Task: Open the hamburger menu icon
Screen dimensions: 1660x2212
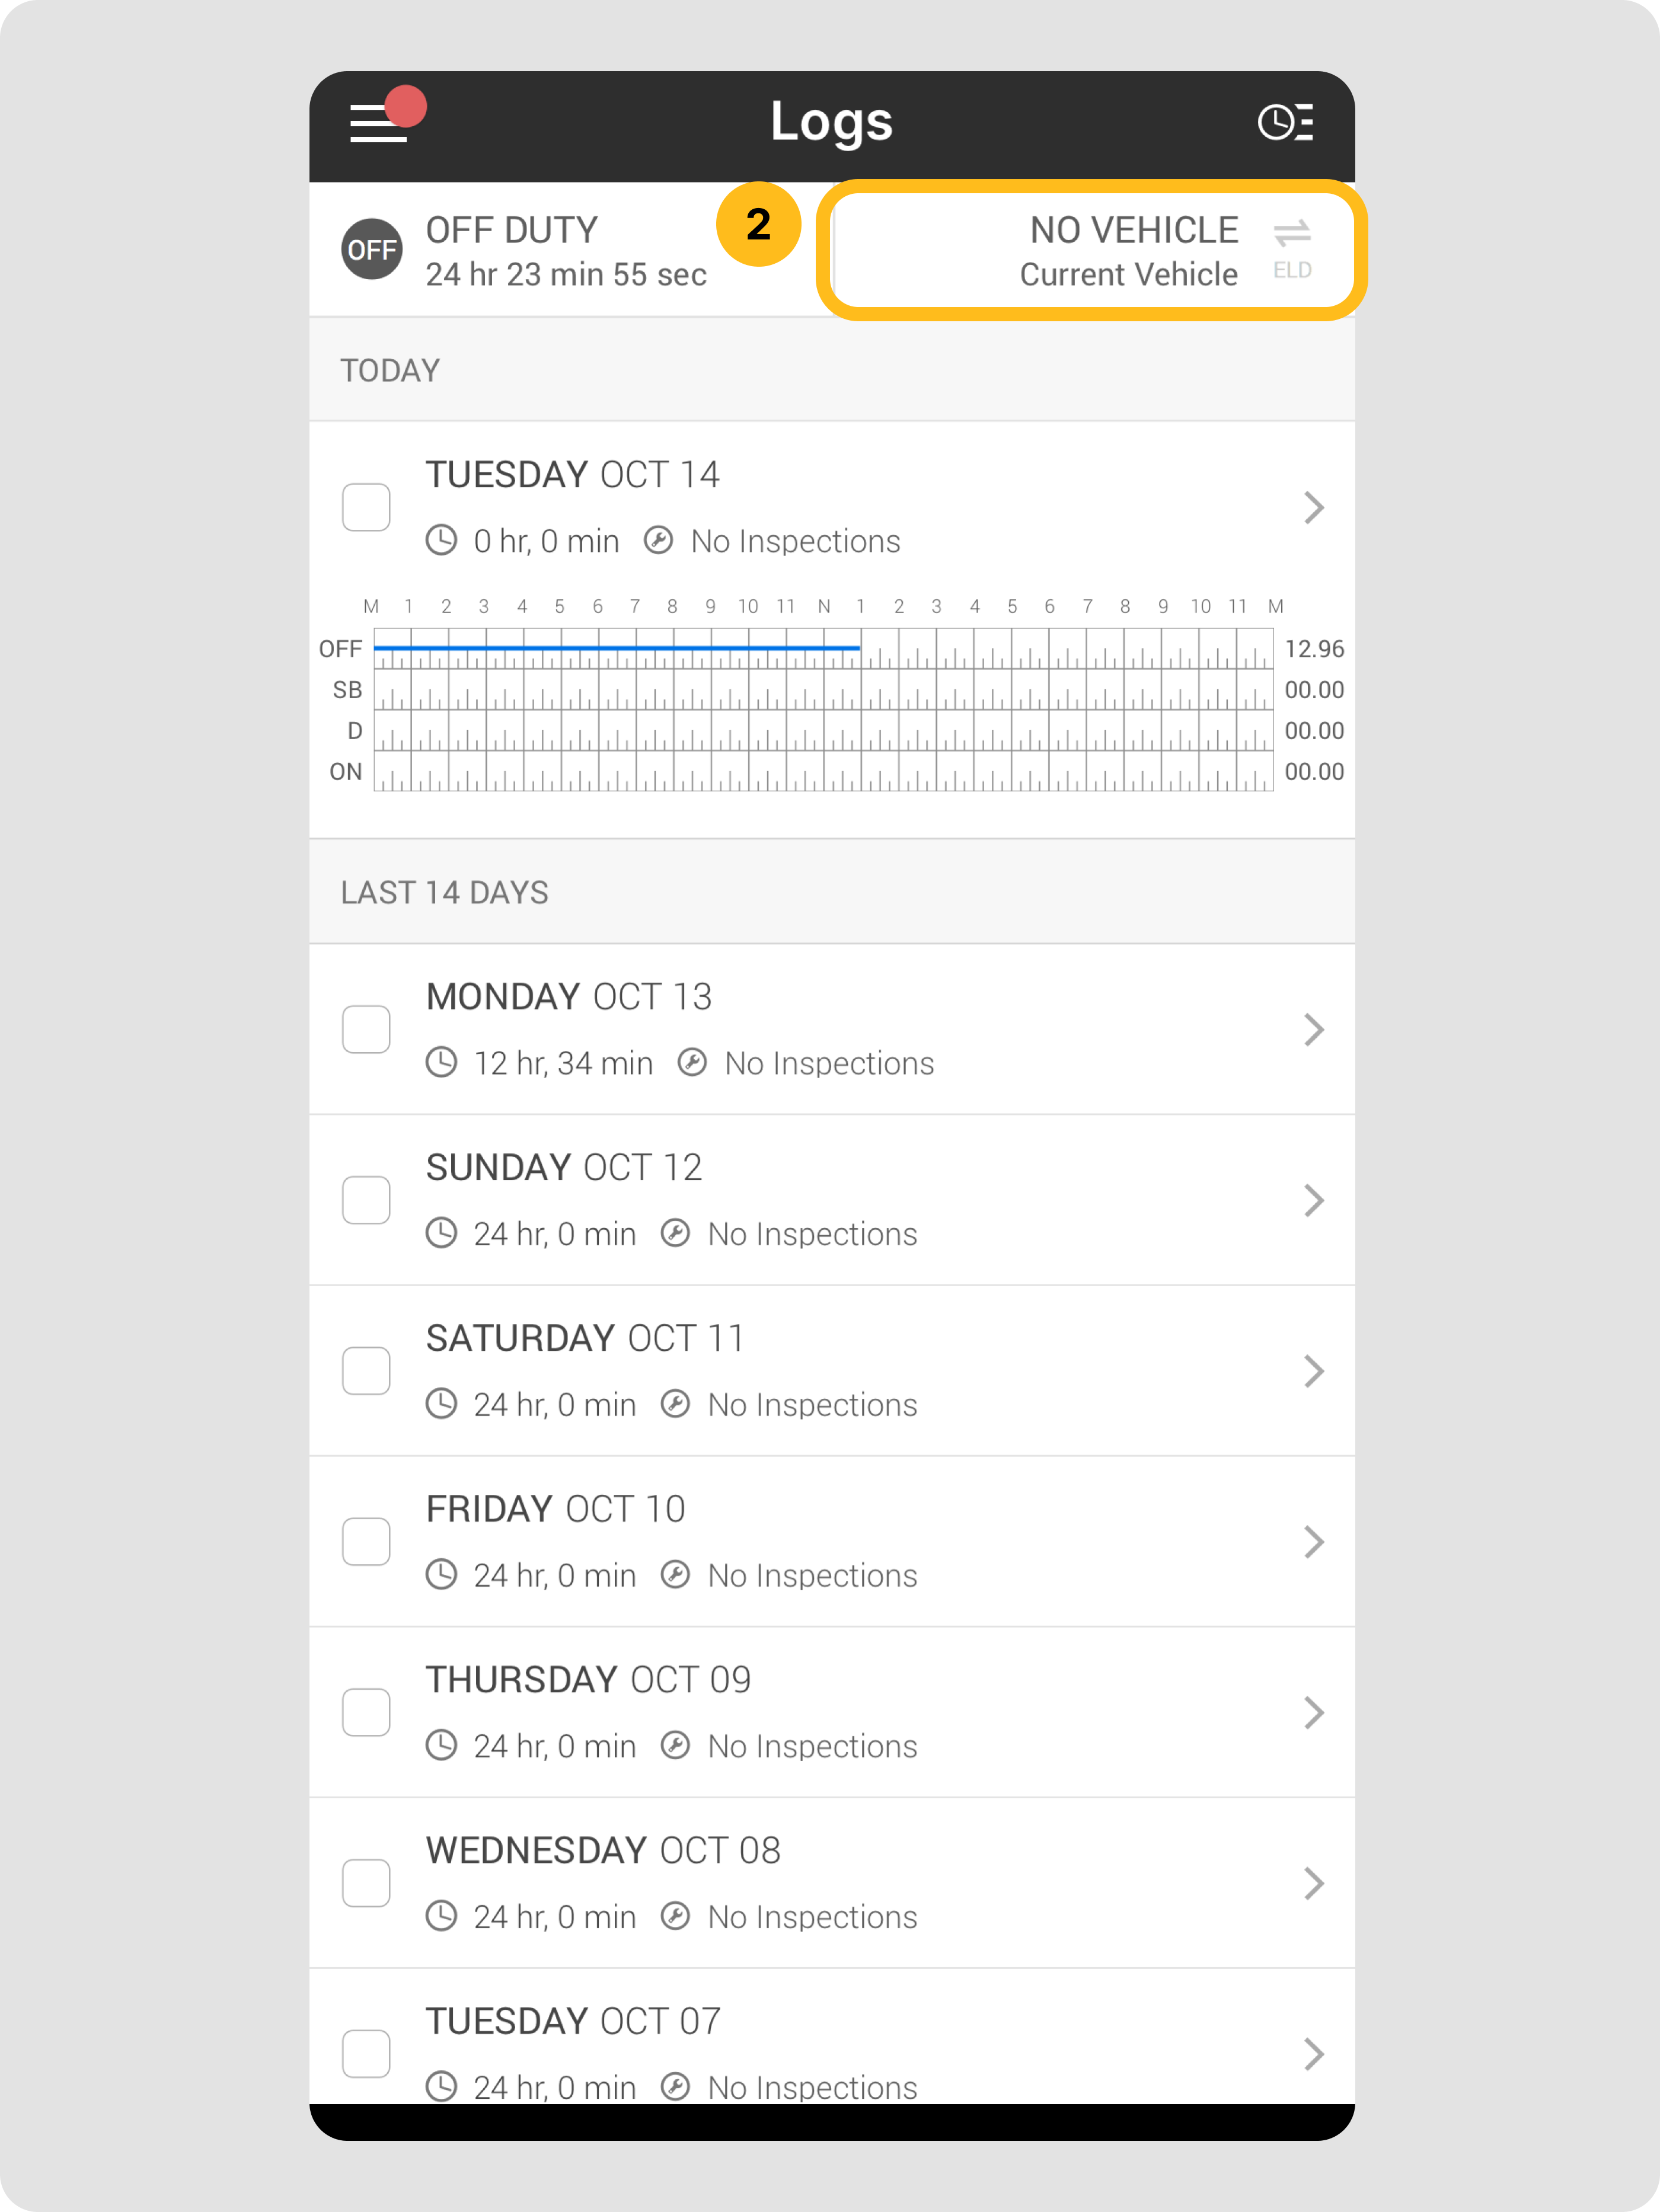Action: 378,123
